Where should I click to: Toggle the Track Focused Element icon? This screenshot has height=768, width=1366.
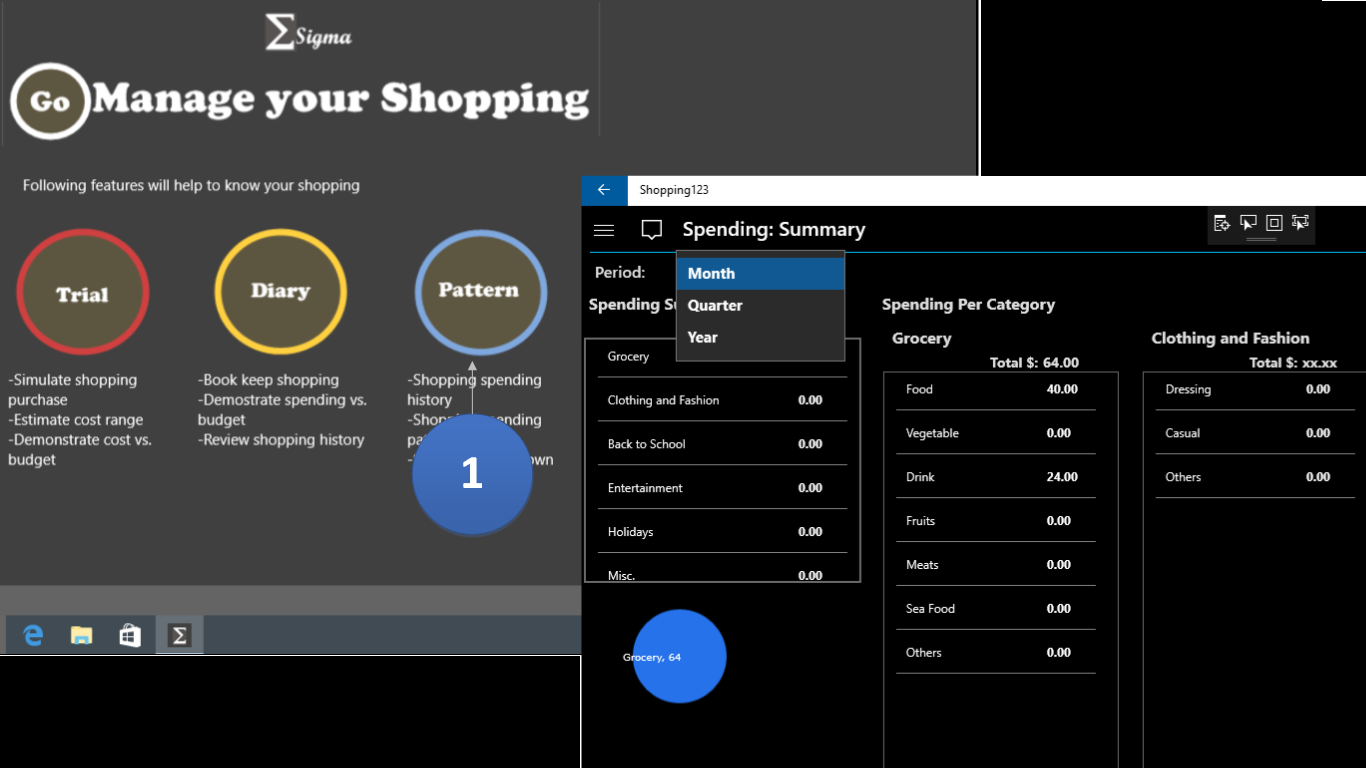(1300, 223)
